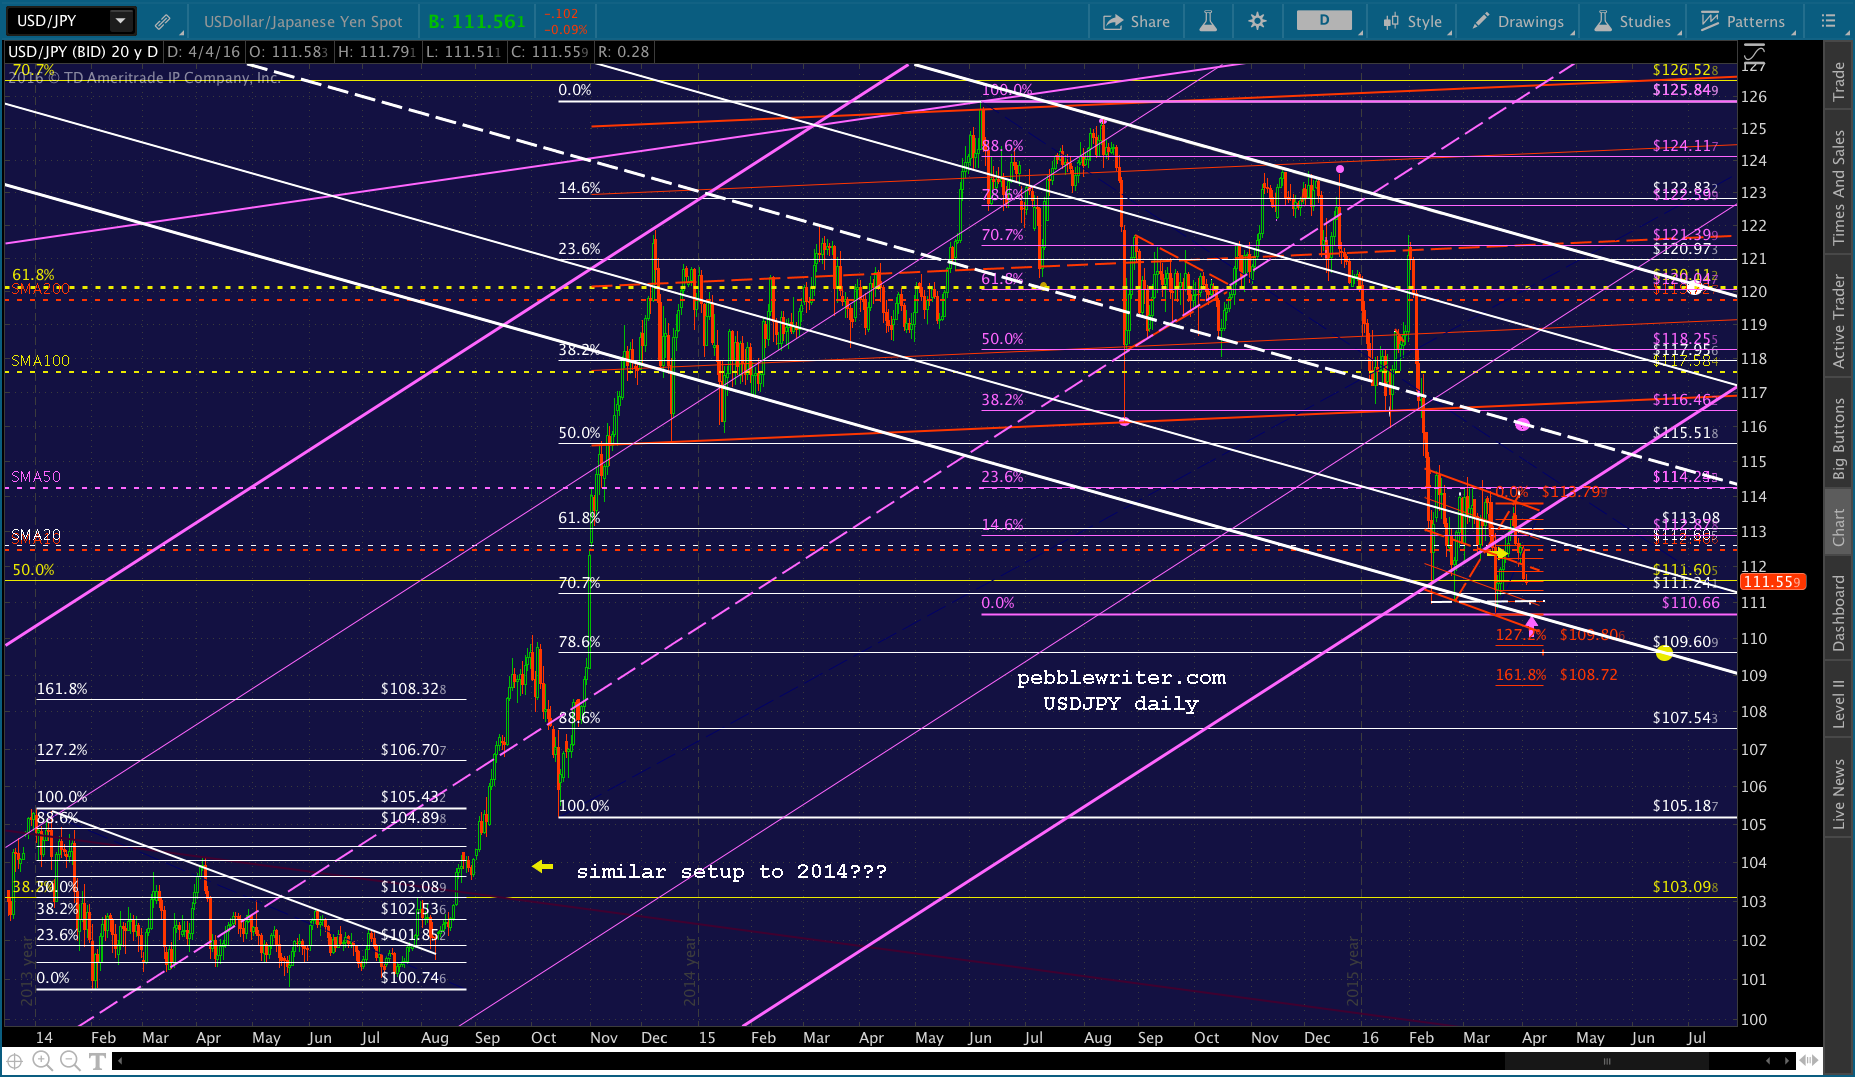Image resolution: width=1855 pixels, height=1077 pixels.
Task: Open the Studies dropdown menu
Action: click(x=1632, y=21)
